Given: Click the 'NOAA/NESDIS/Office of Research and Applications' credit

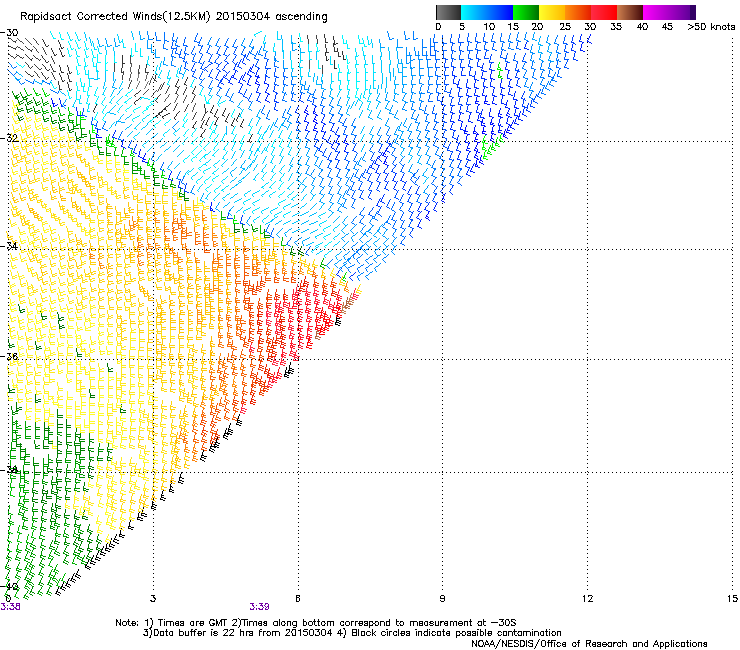Looking at the screenshot, I should click(x=589, y=644).
